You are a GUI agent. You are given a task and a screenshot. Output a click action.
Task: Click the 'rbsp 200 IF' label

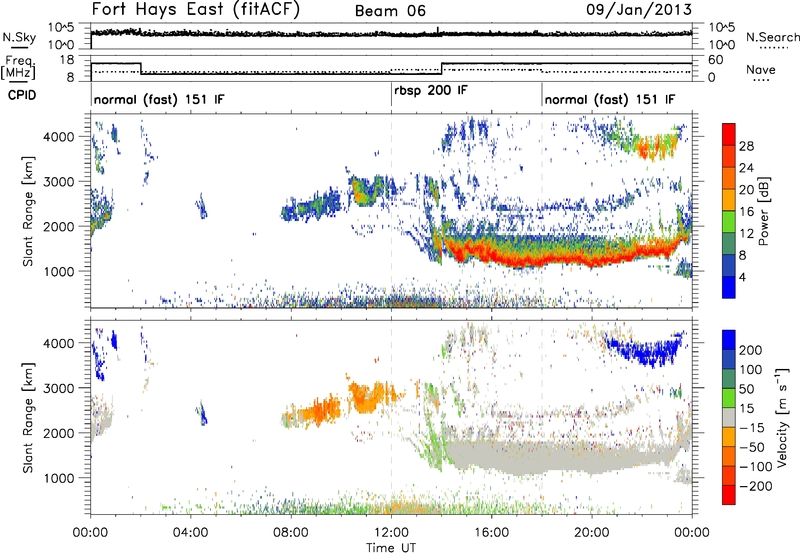tap(431, 91)
